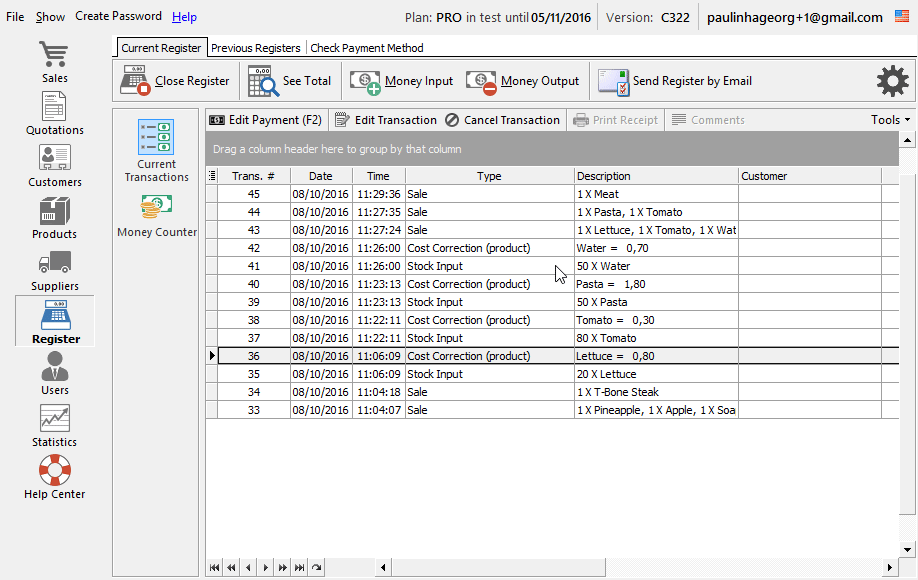Image resolution: width=918 pixels, height=580 pixels.
Task: Click the settings gear icon
Action: click(x=892, y=81)
